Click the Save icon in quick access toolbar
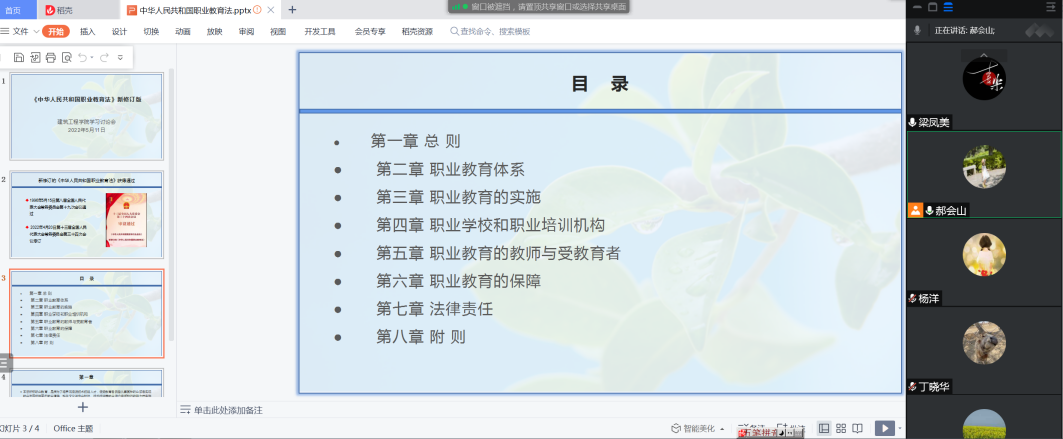Viewport: 1063px width, 439px height. click(19, 57)
